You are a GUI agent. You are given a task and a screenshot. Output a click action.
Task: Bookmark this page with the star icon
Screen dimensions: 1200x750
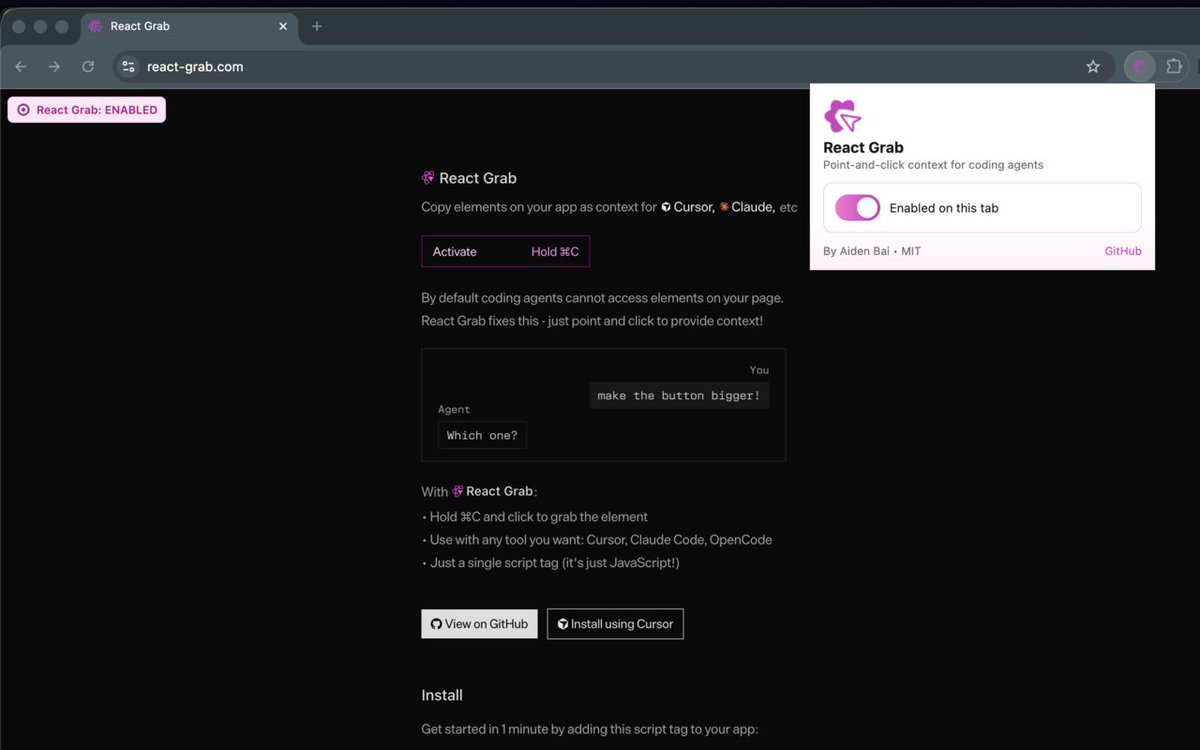(x=1093, y=67)
